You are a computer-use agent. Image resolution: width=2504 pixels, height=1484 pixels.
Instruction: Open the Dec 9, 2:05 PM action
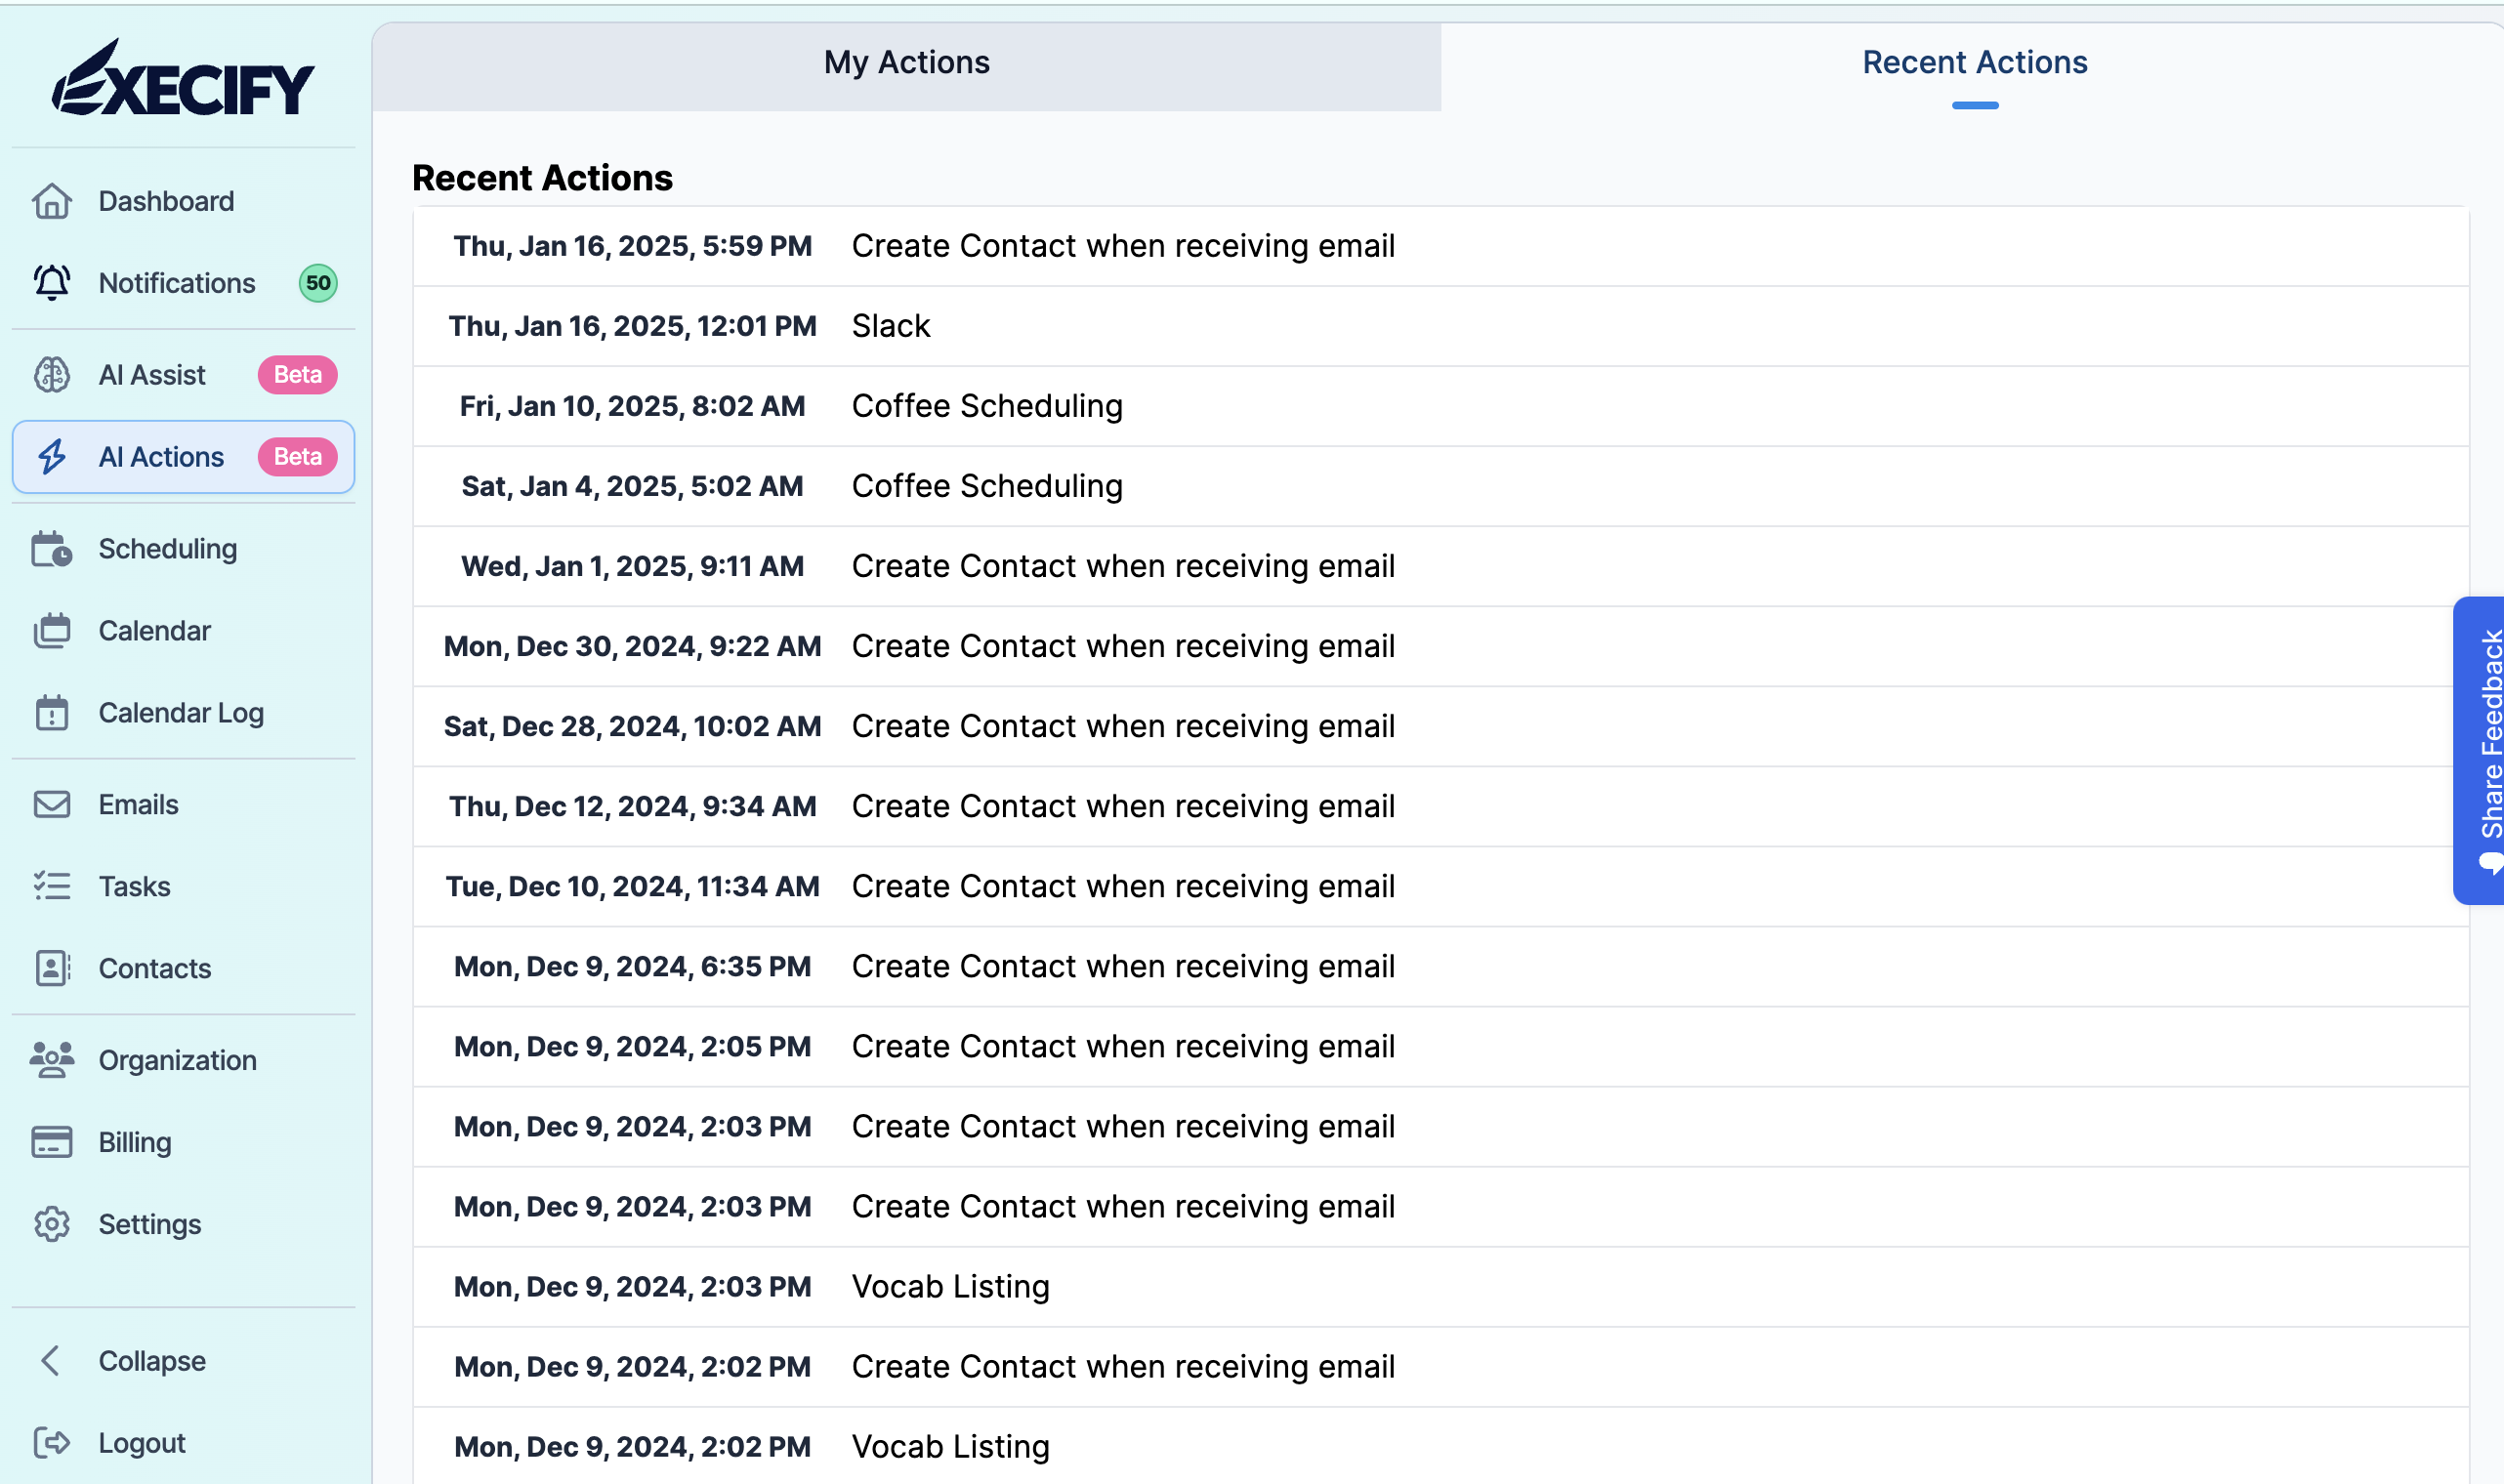coord(1441,1046)
